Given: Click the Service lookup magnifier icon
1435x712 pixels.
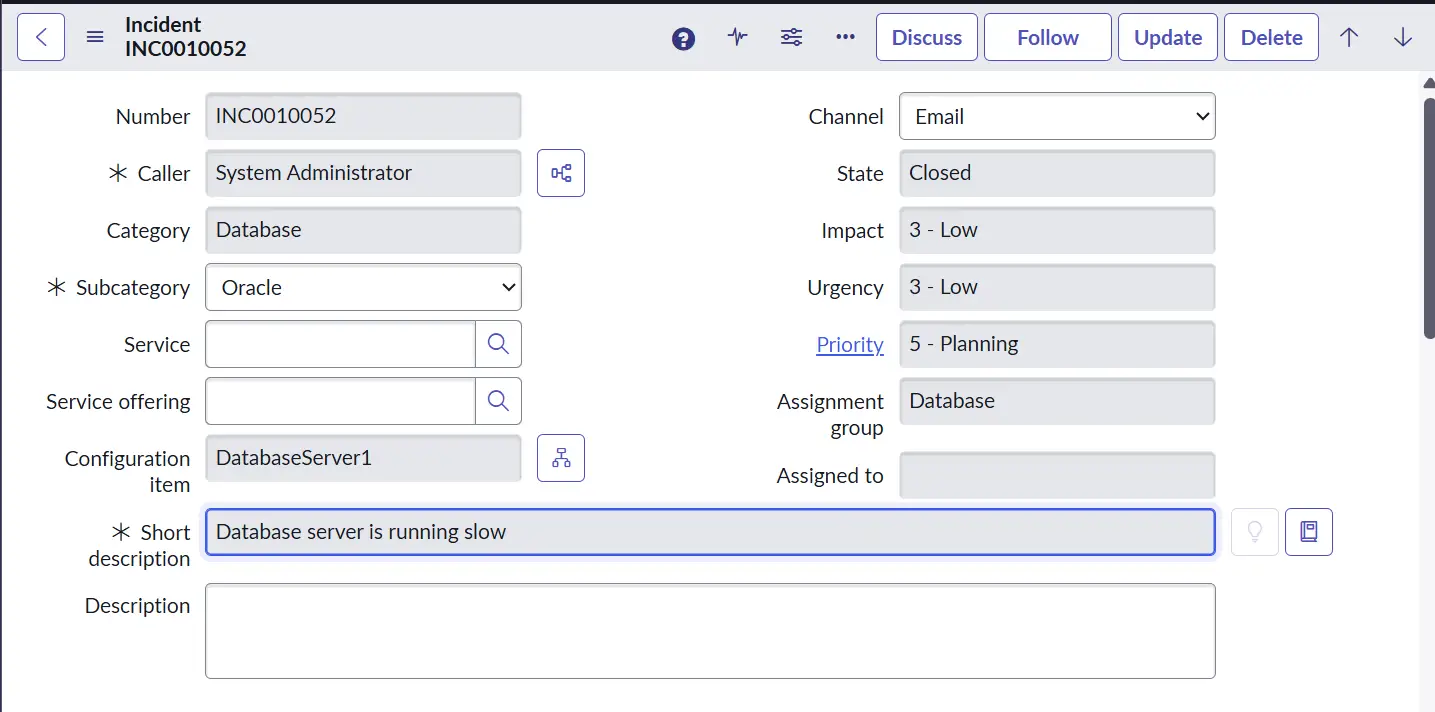Looking at the screenshot, I should 498,344.
